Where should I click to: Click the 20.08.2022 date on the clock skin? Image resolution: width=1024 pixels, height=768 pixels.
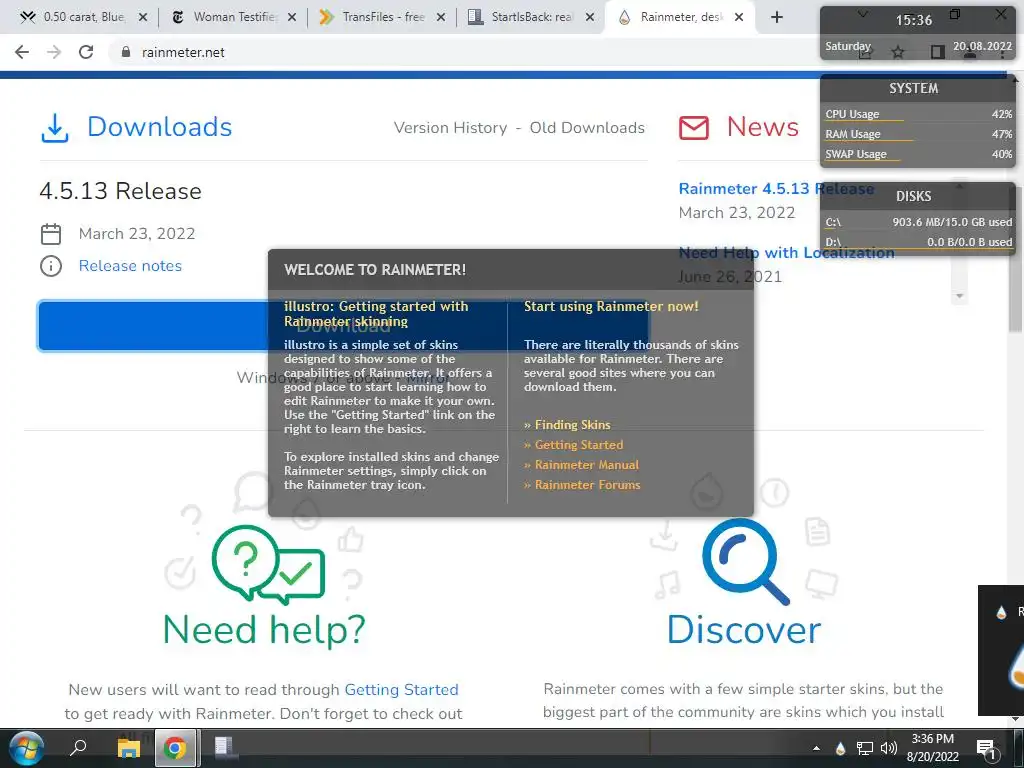(x=982, y=46)
